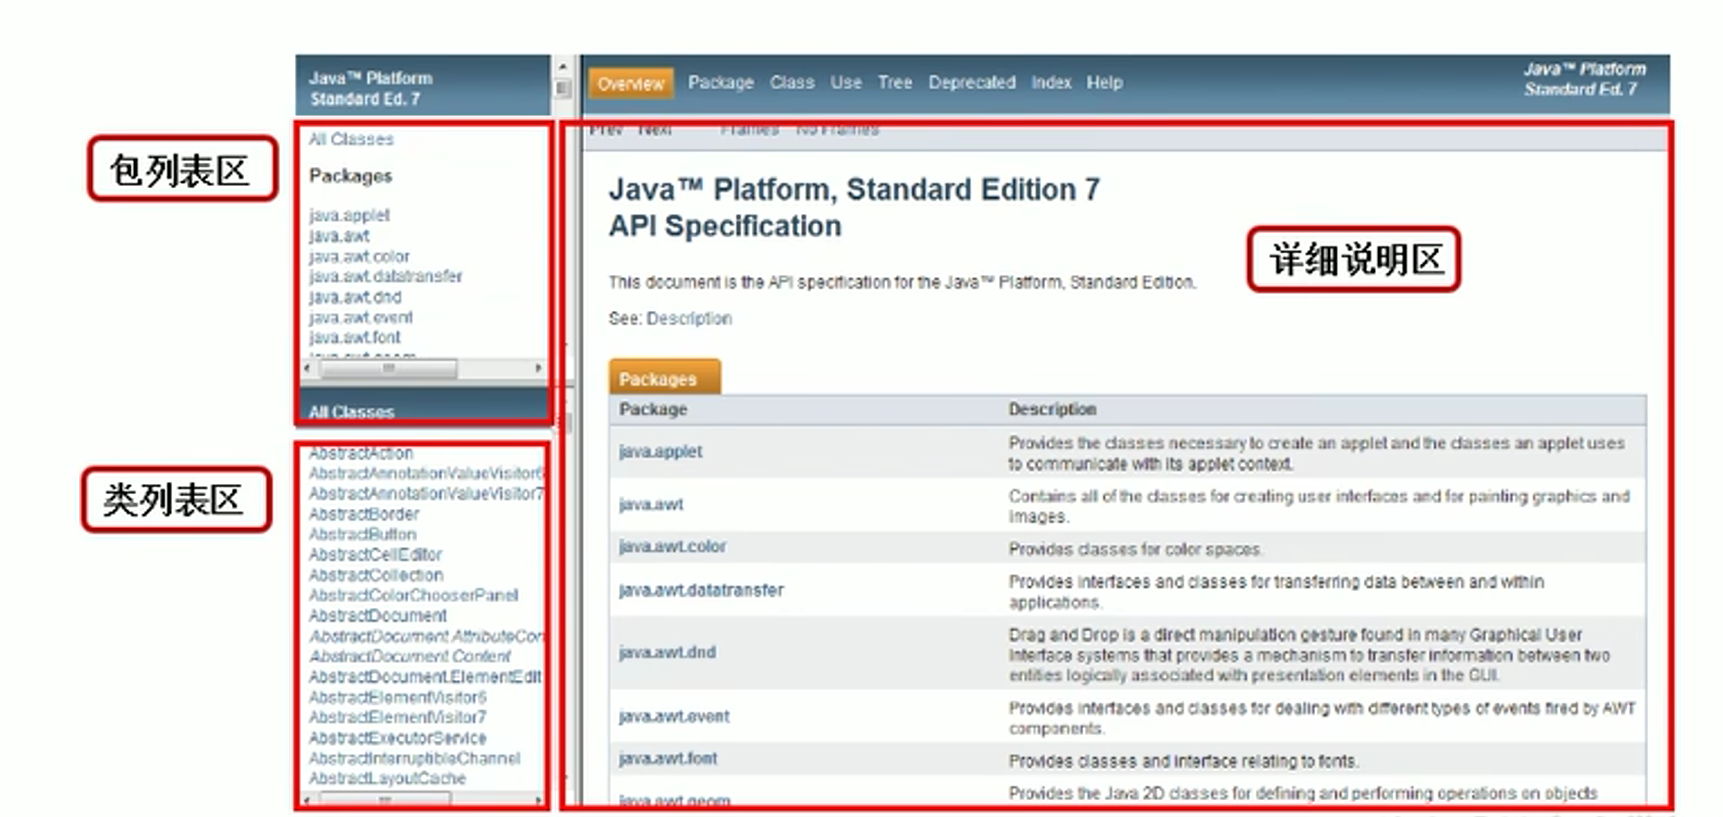Select java.awt.font in the left package list

click(x=354, y=337)
